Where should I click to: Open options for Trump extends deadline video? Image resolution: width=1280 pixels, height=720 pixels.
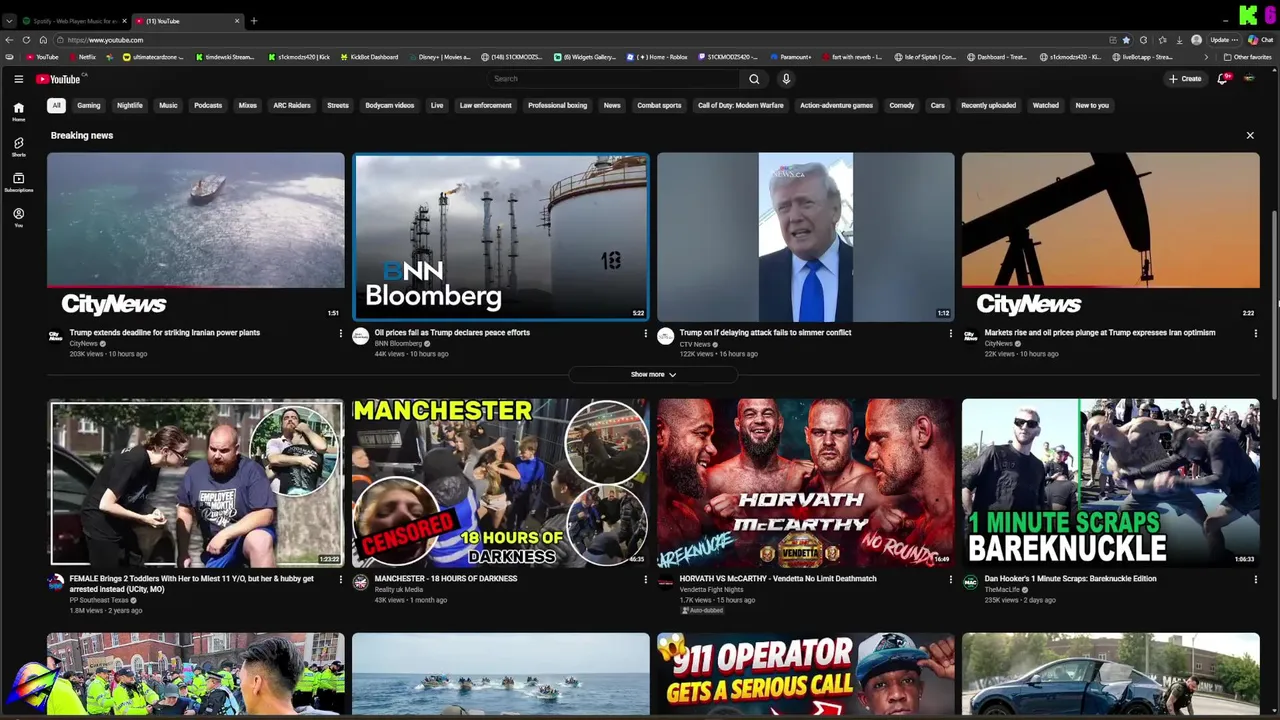(x=340, y=333)
